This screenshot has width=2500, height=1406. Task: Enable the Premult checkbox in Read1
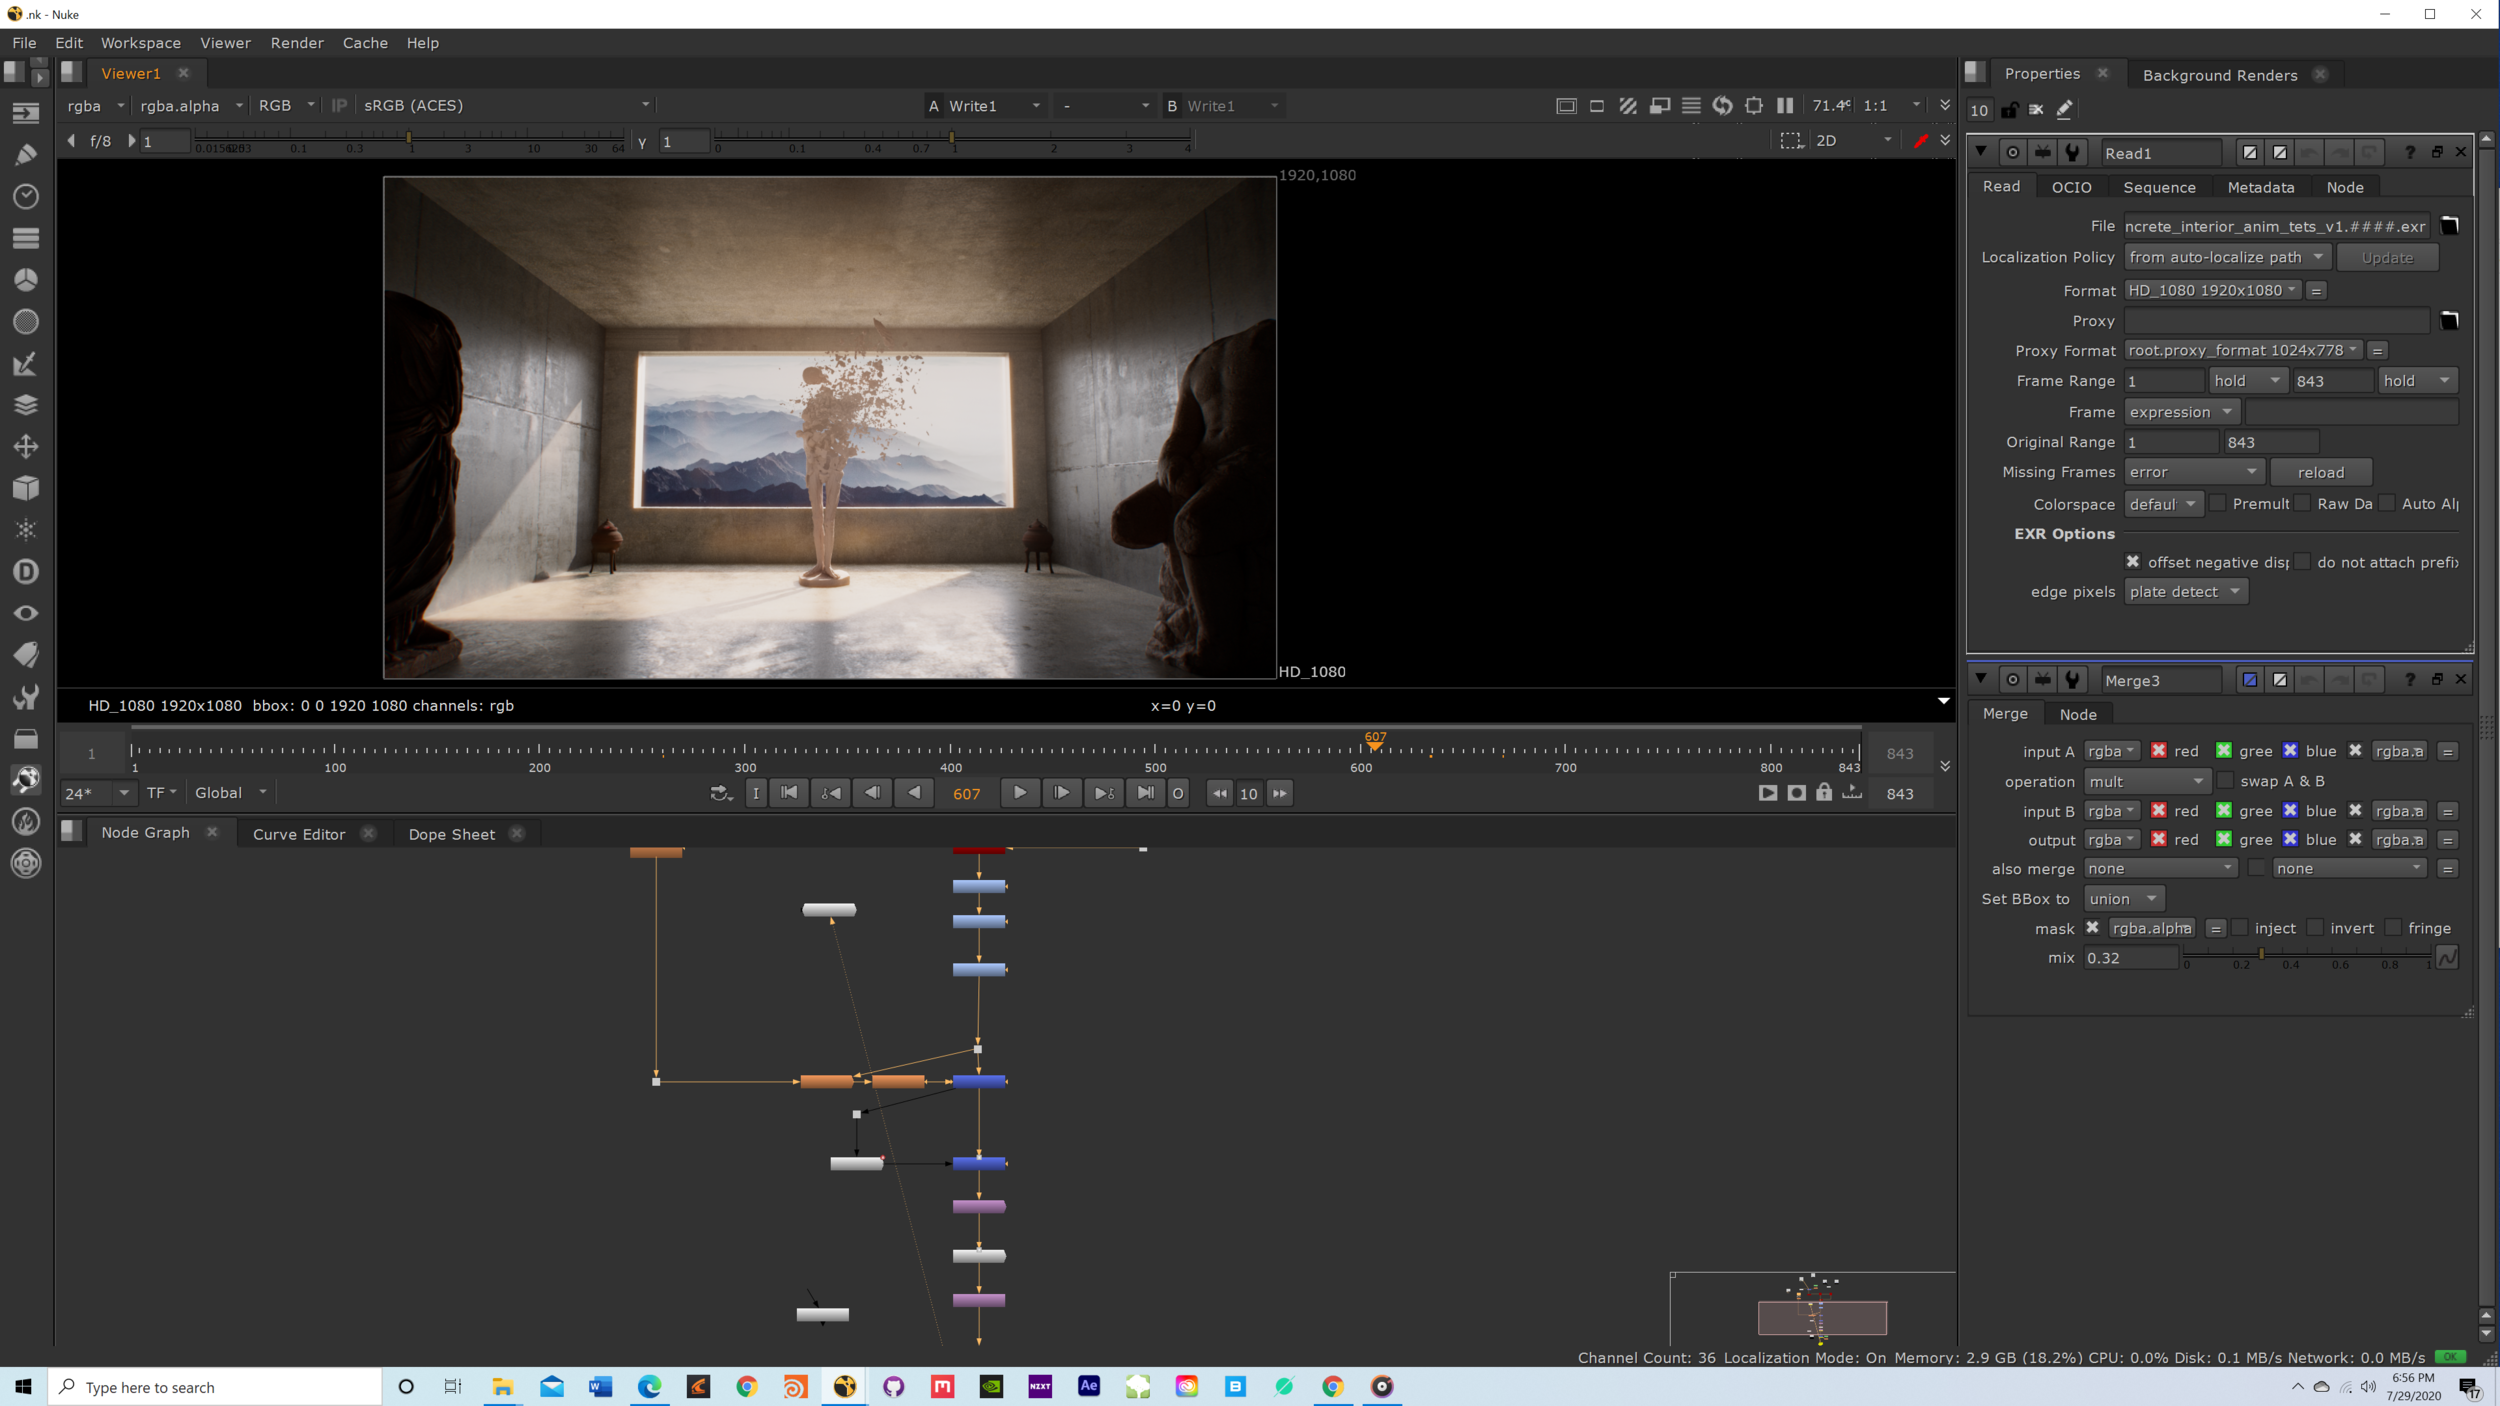(x=2217, y=504)
